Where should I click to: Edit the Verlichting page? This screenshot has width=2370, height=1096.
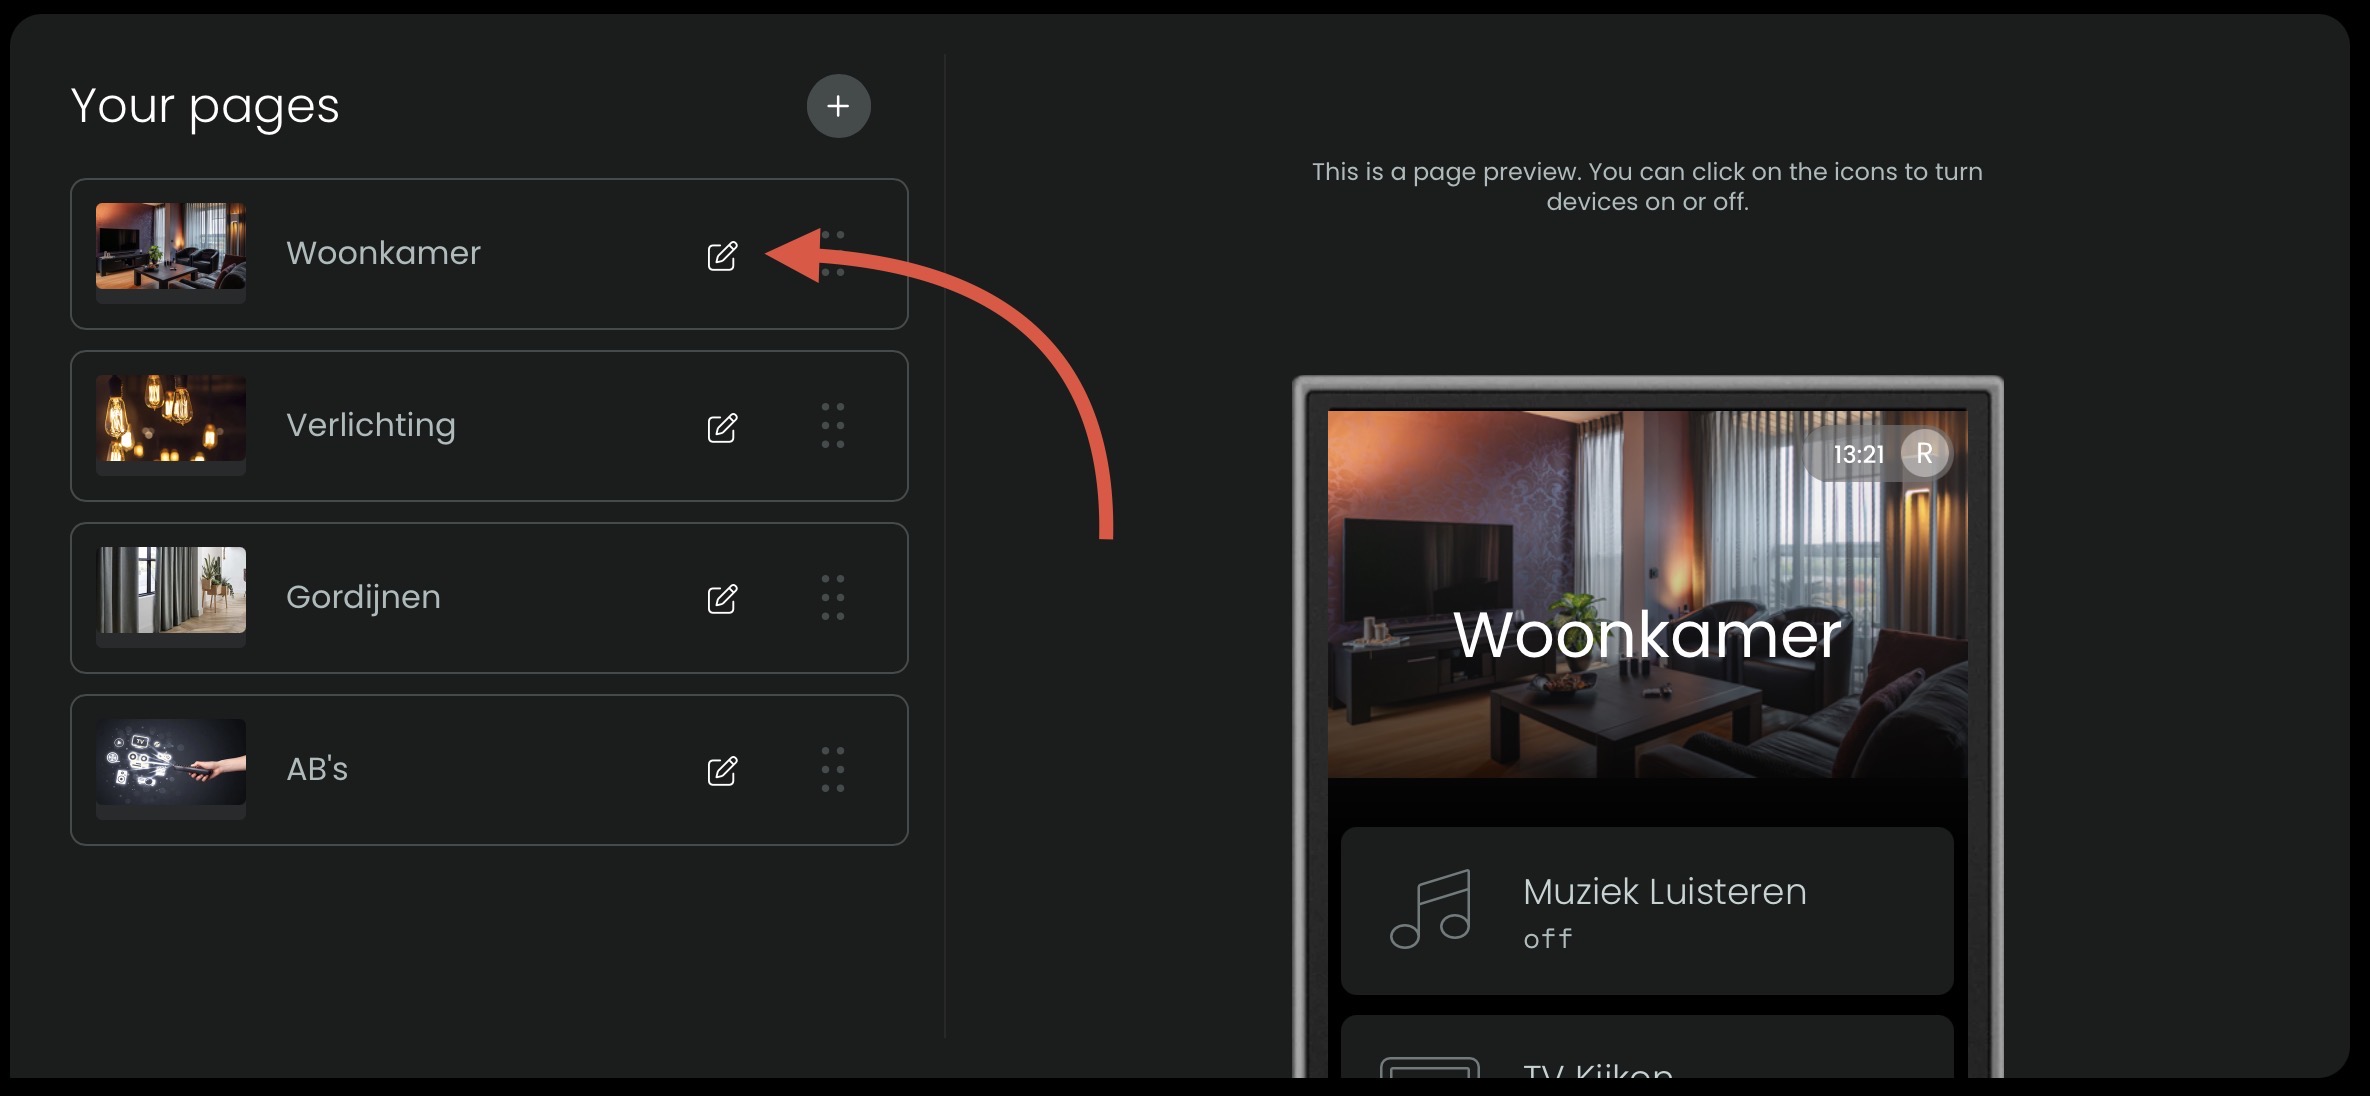(722, 428)
